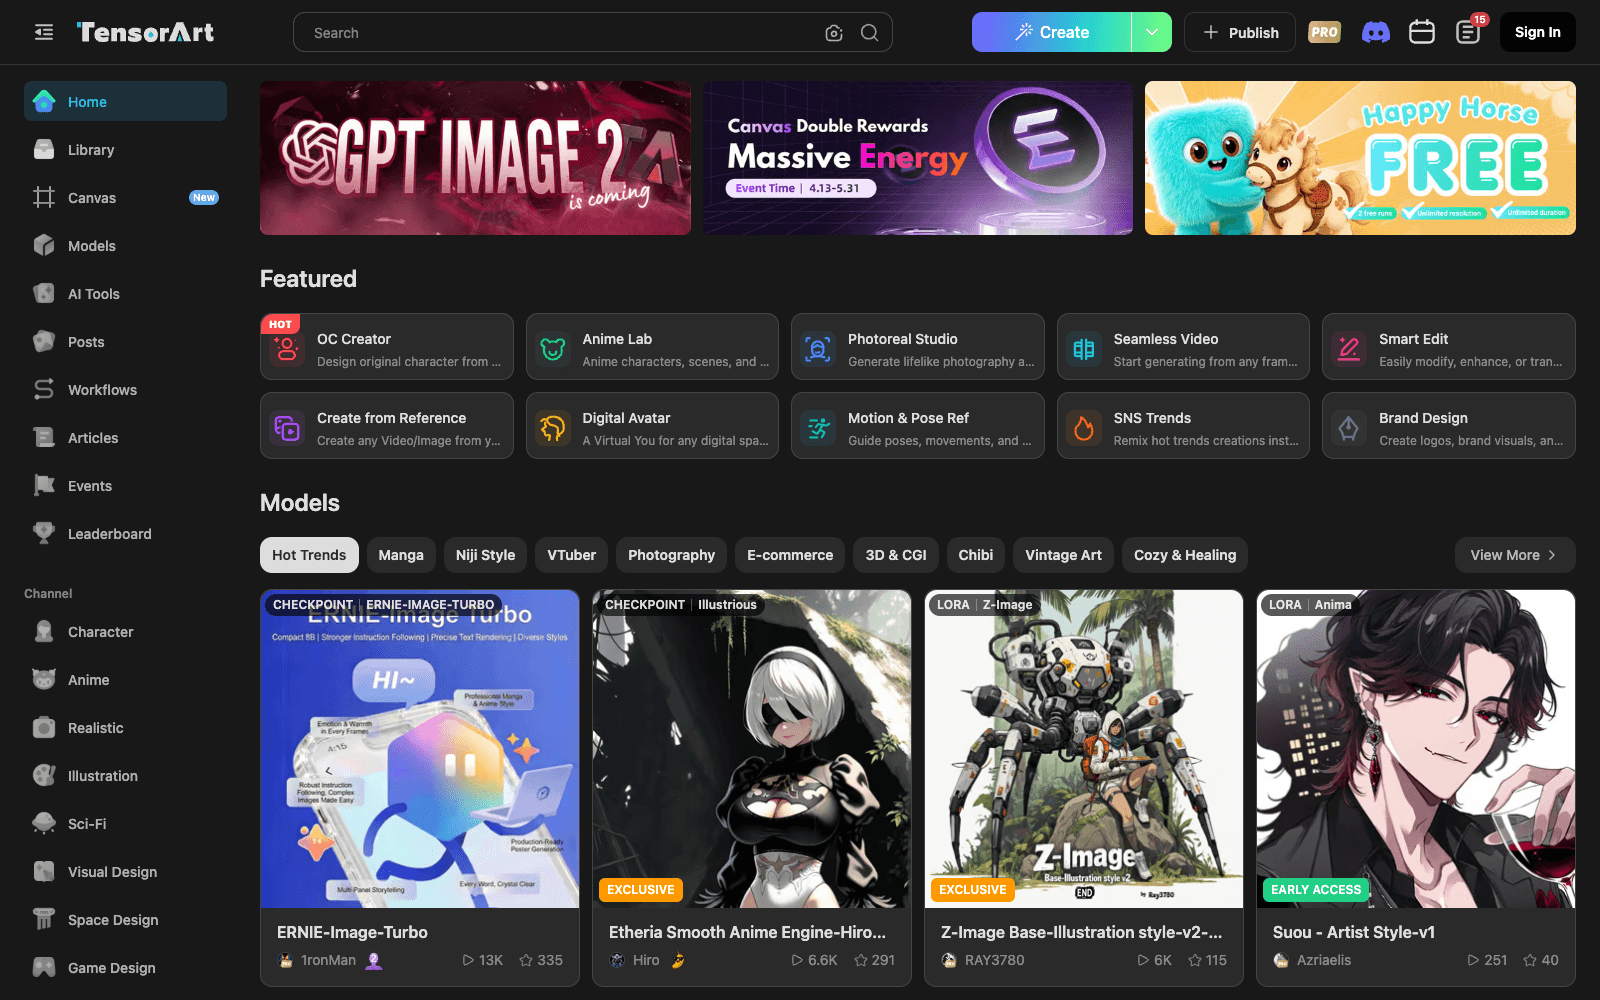Image resolution: width=1600 pixels, height=1000 pixels.
Task: Switch to the Vintage Art tab
Action: pyautogui.click(x=1064, y=555)
